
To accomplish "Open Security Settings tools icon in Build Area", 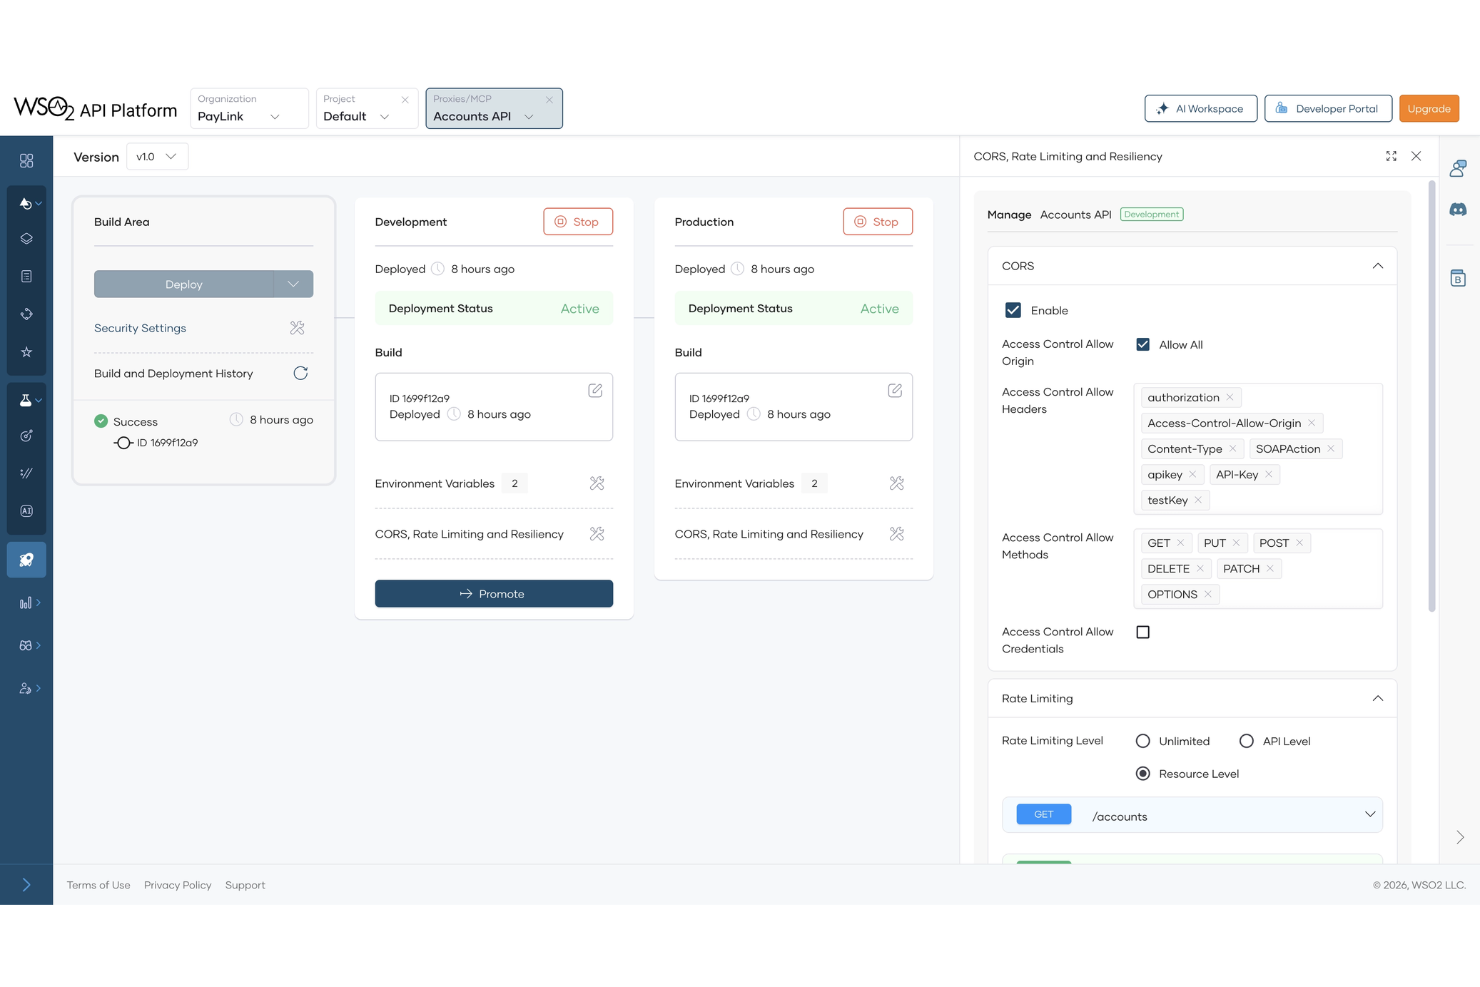I will pyautogui.click(x=297, y=328).
